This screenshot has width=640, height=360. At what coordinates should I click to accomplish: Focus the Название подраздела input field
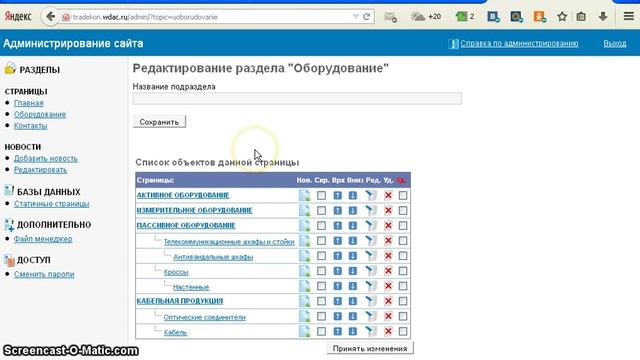[297, 98]
